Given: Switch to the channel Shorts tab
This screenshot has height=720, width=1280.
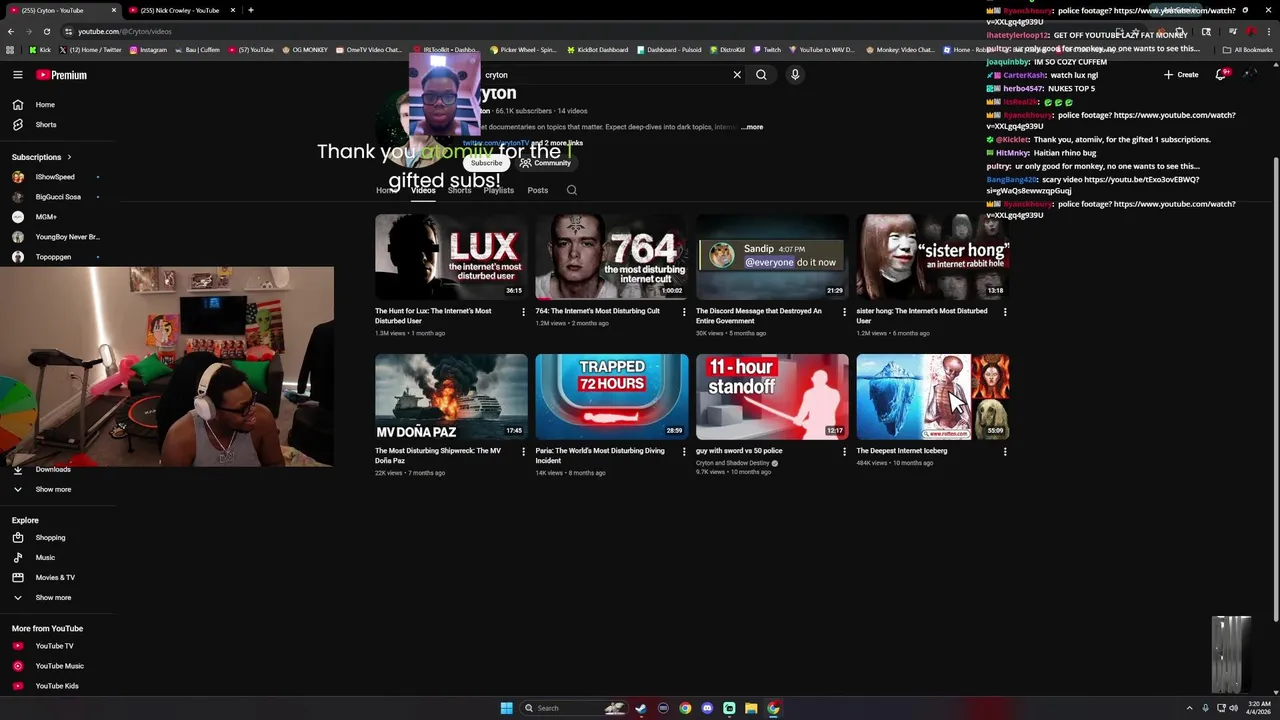Looking at the screenshot, I should coord(459,190).
